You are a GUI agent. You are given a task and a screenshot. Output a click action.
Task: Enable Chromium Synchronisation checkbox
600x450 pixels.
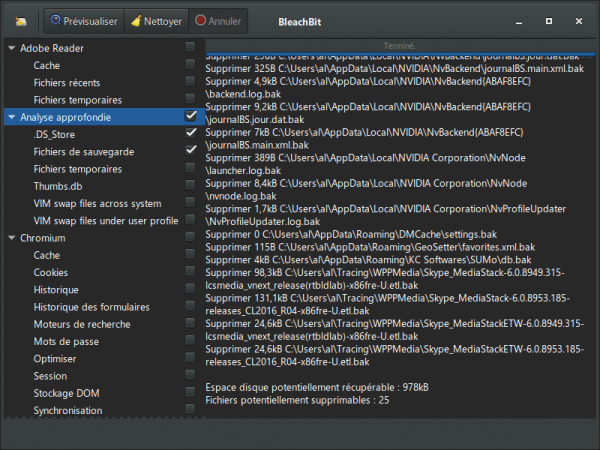pyautogui.click(x=190, y=409)
